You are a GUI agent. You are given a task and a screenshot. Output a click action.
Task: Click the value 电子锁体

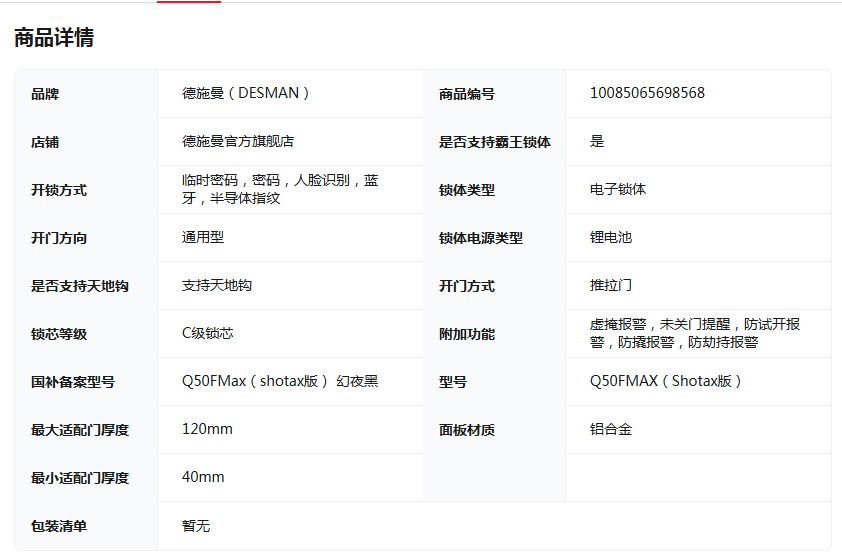click(618, 189)
